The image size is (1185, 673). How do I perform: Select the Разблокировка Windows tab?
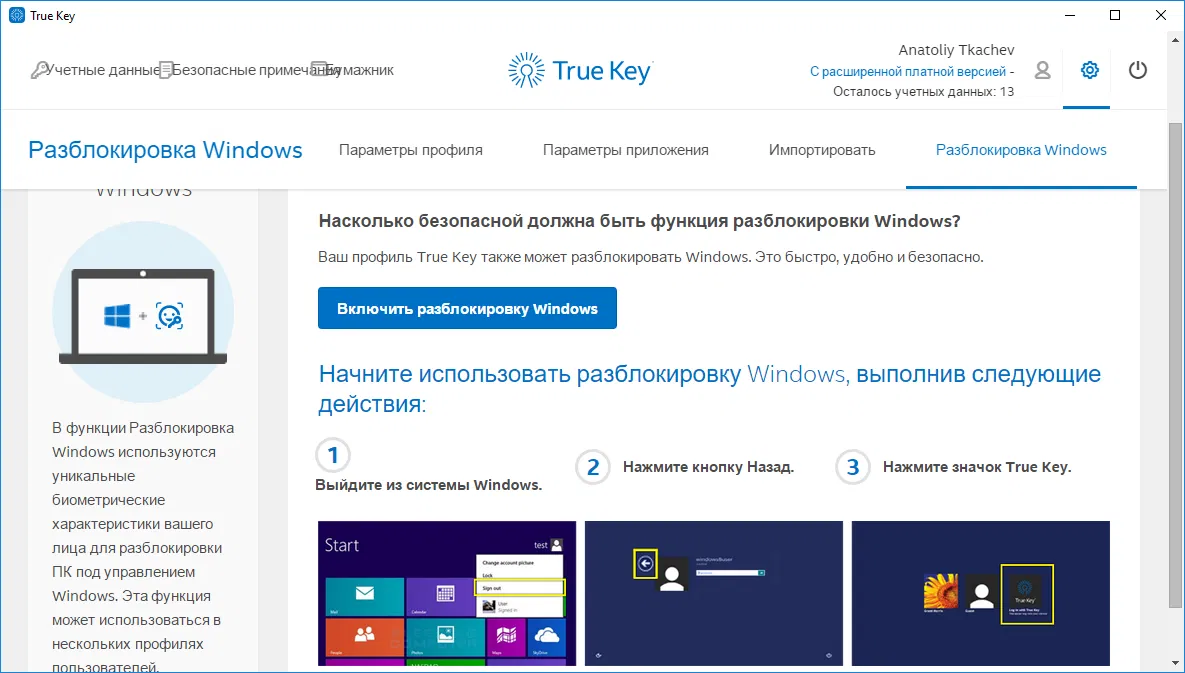pyautogui.click(x=1021, y=150)
